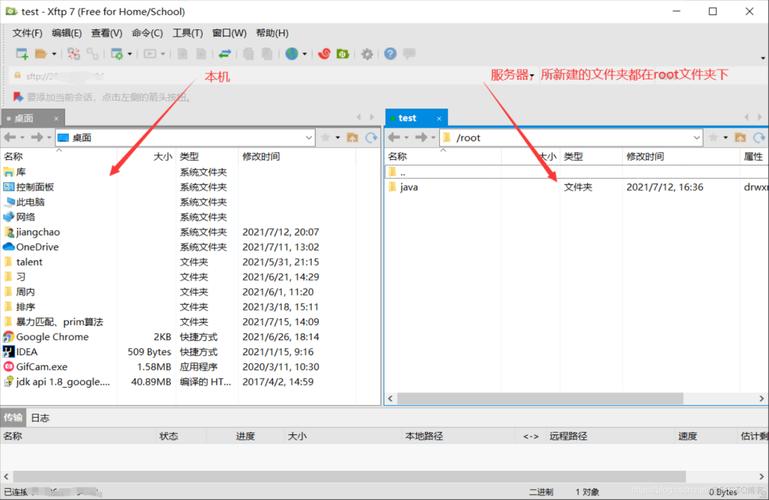769x500 pixels.
Task: Click local pane favorites star icon
Action: [325, 137]
